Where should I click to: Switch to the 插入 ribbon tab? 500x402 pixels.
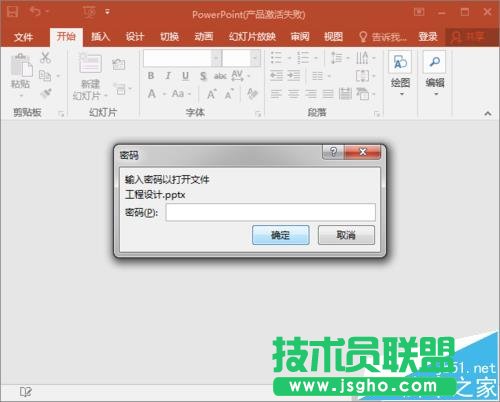click(100, 36)
